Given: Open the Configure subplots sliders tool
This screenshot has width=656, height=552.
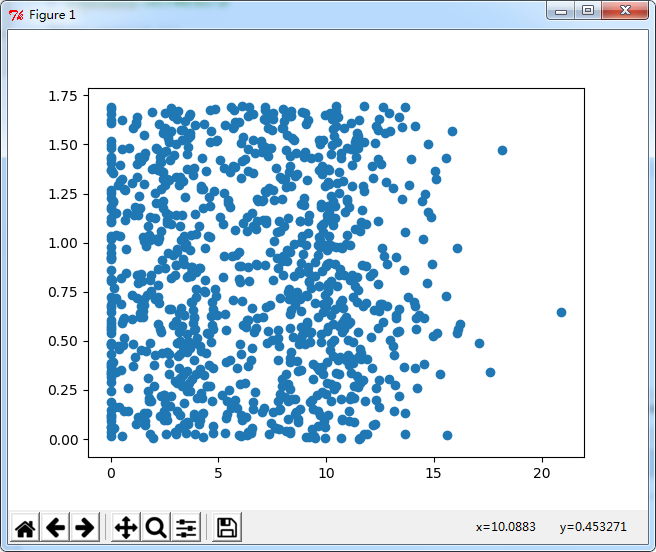Looking at the screenshot, I should pos(186,527).
